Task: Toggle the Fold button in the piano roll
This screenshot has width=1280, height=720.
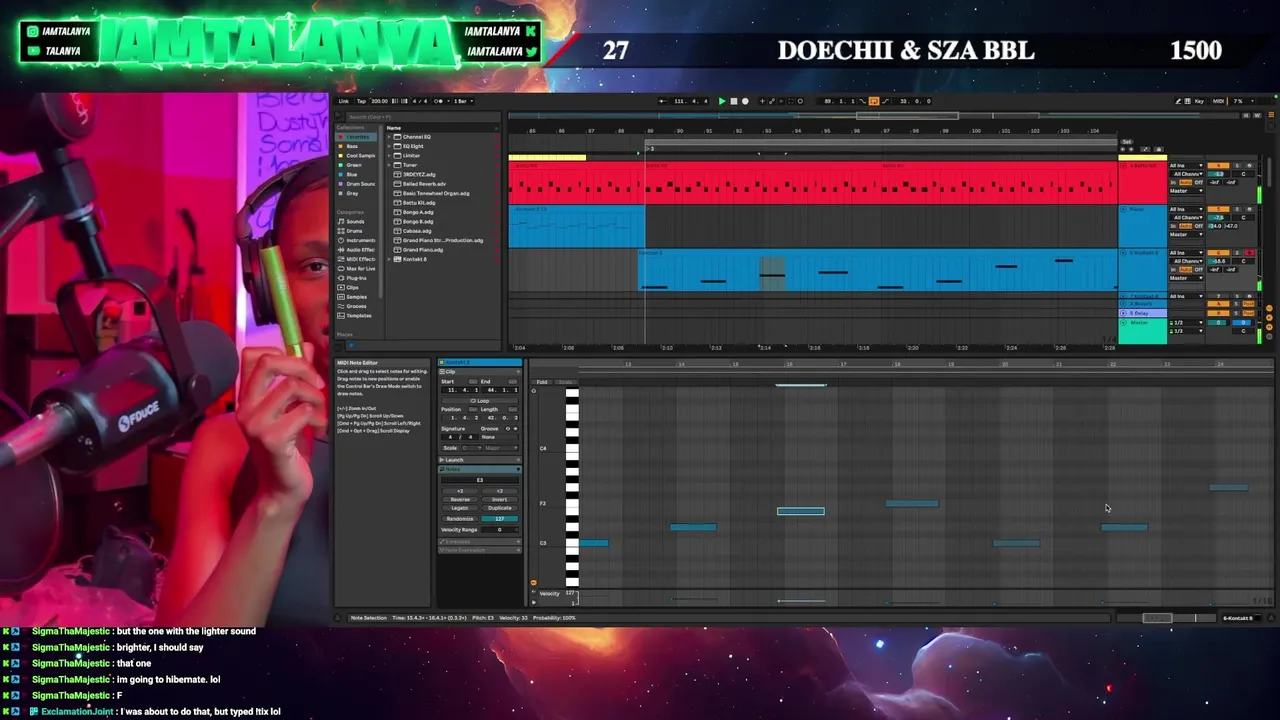Action: [x=542, y=382]
